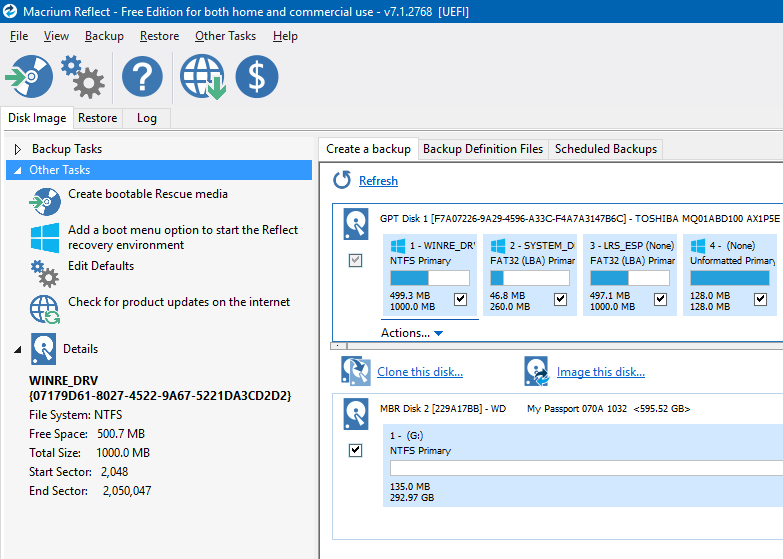Click the Clone this disk icon
This screenshot has height=559, width=783.
click(x=356, y=371)
